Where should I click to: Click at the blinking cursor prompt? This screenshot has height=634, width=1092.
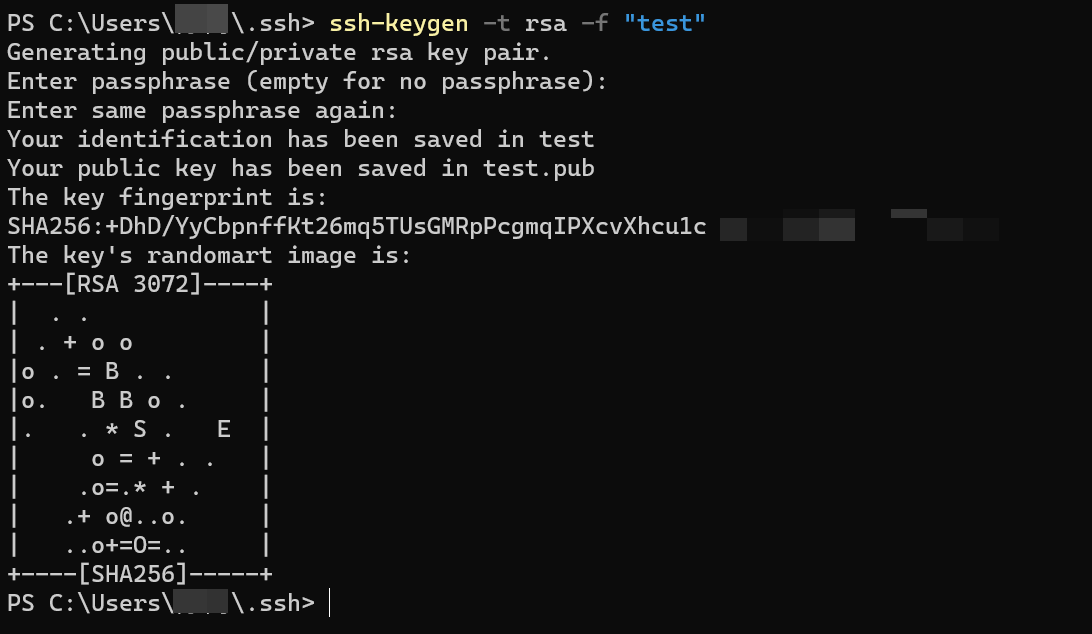(x=329, y=603)
